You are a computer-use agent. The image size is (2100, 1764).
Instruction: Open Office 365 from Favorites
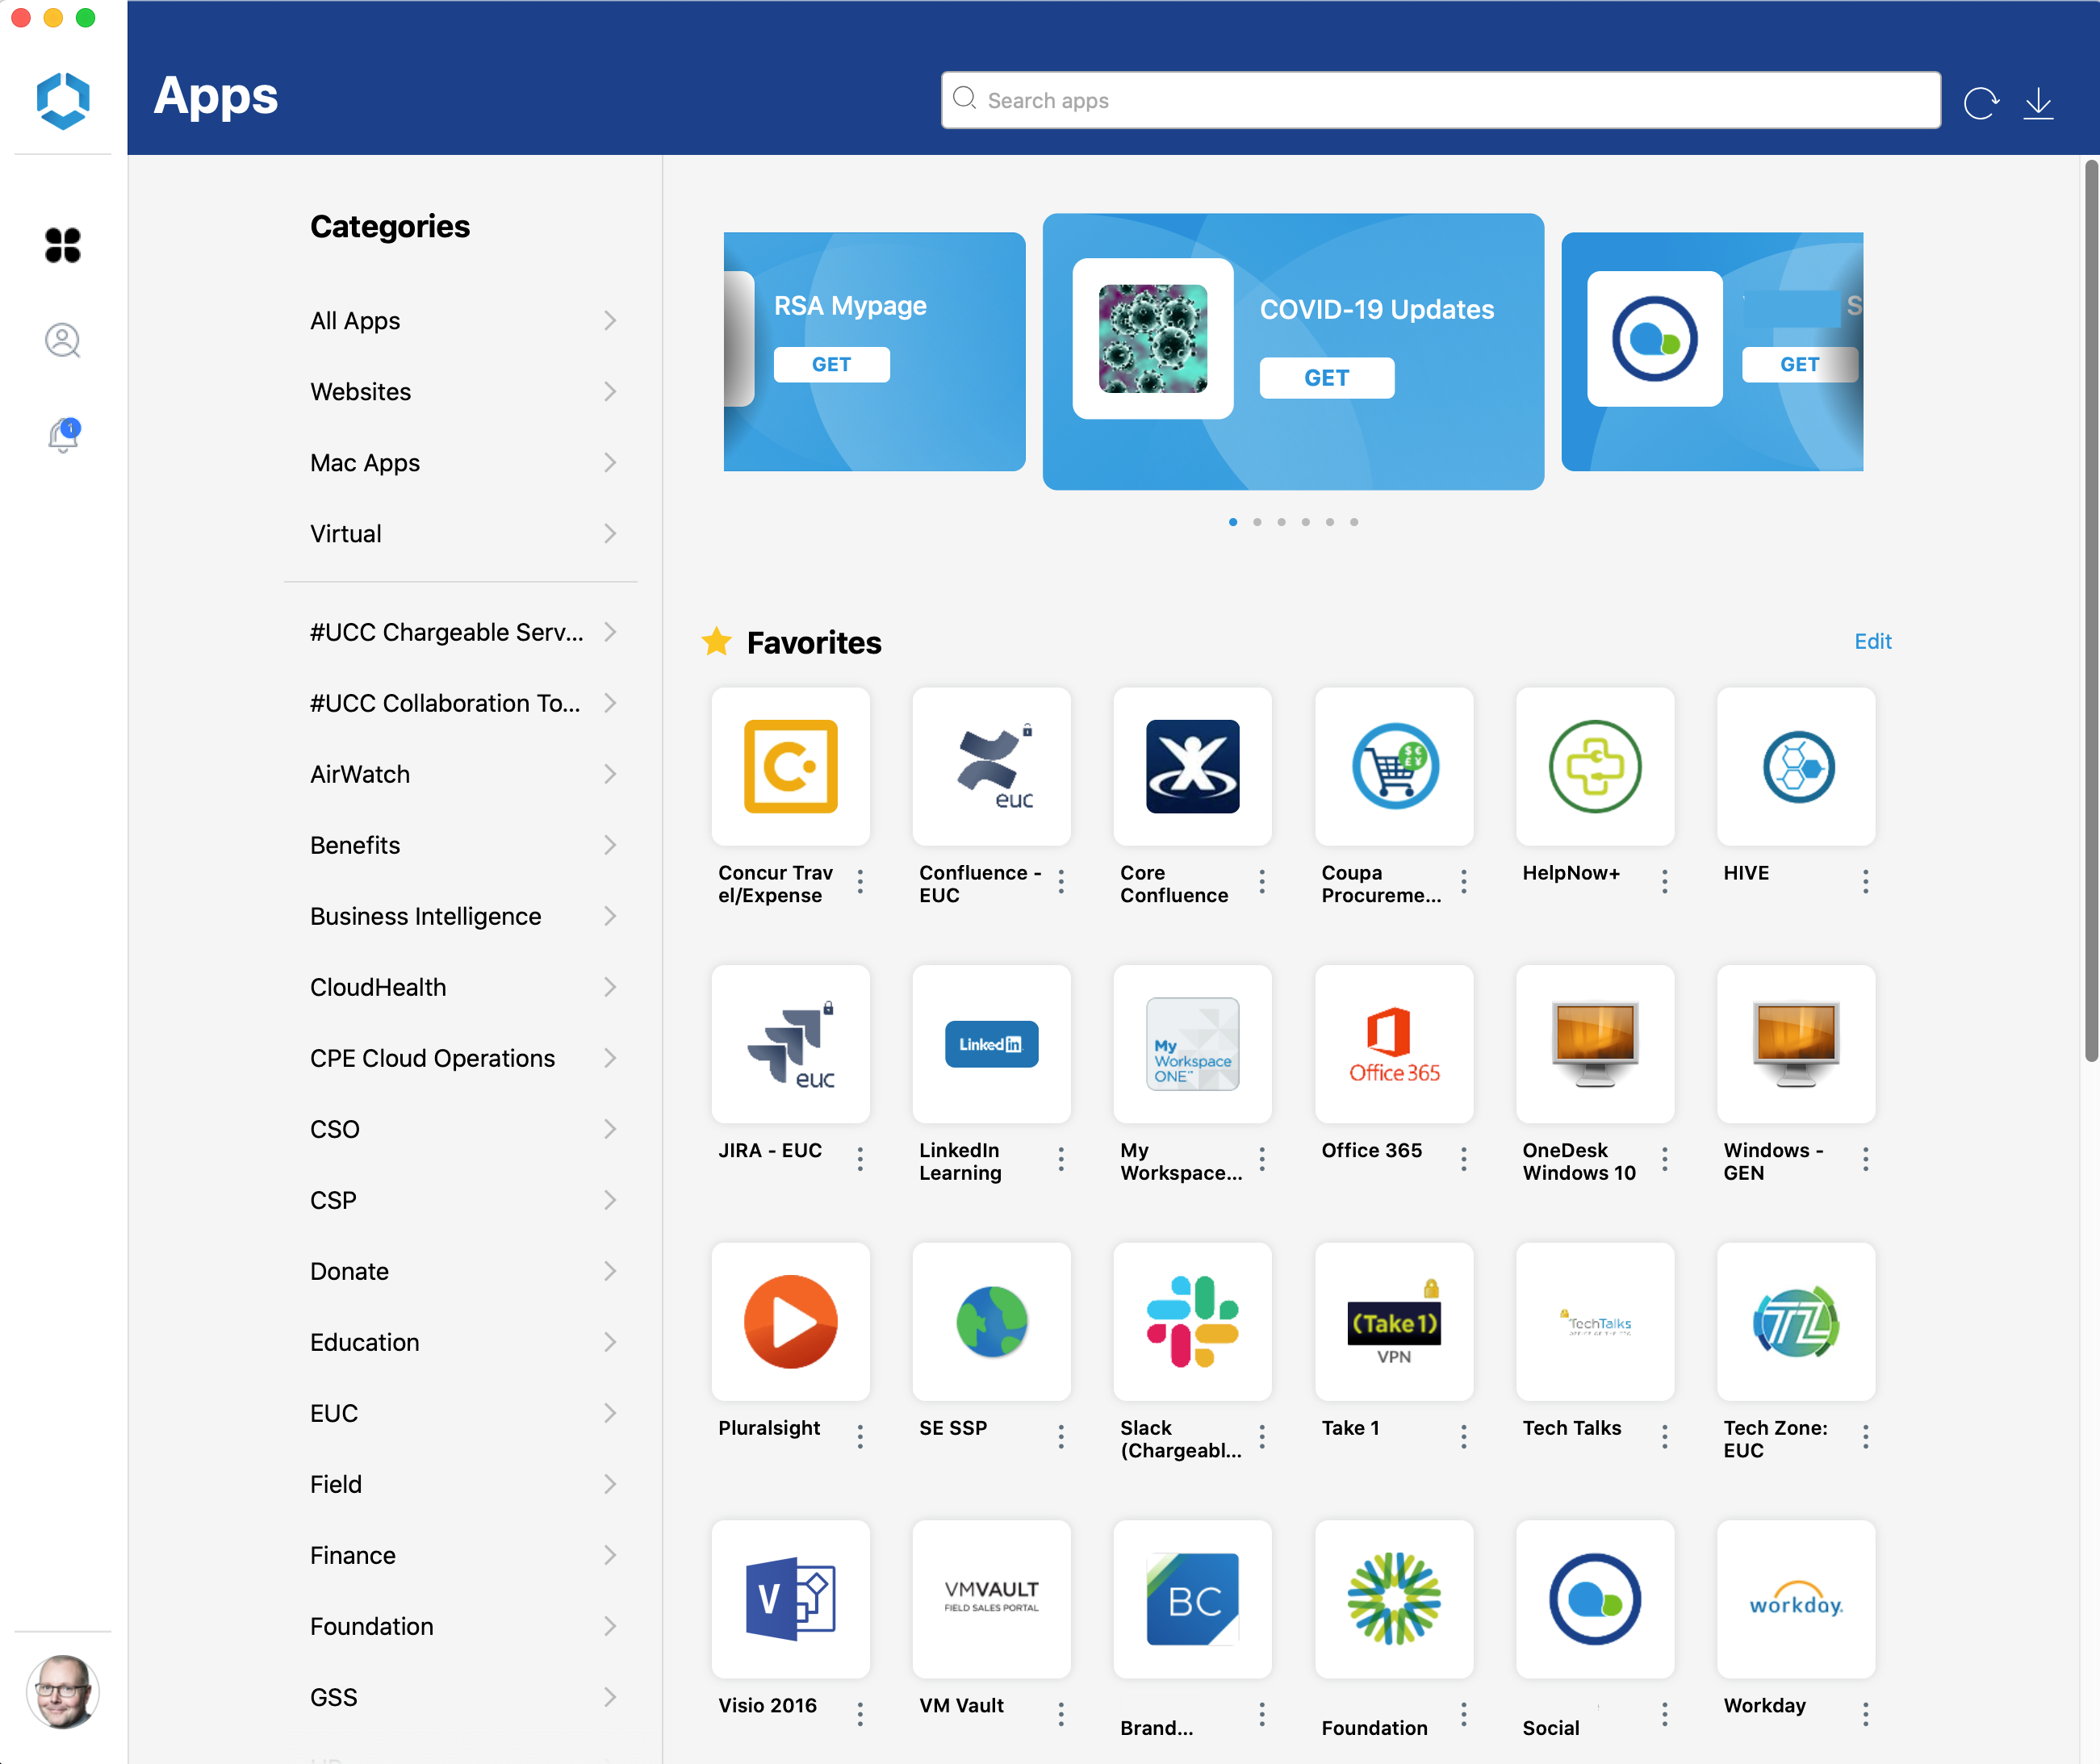[x=1393, y=1043]
